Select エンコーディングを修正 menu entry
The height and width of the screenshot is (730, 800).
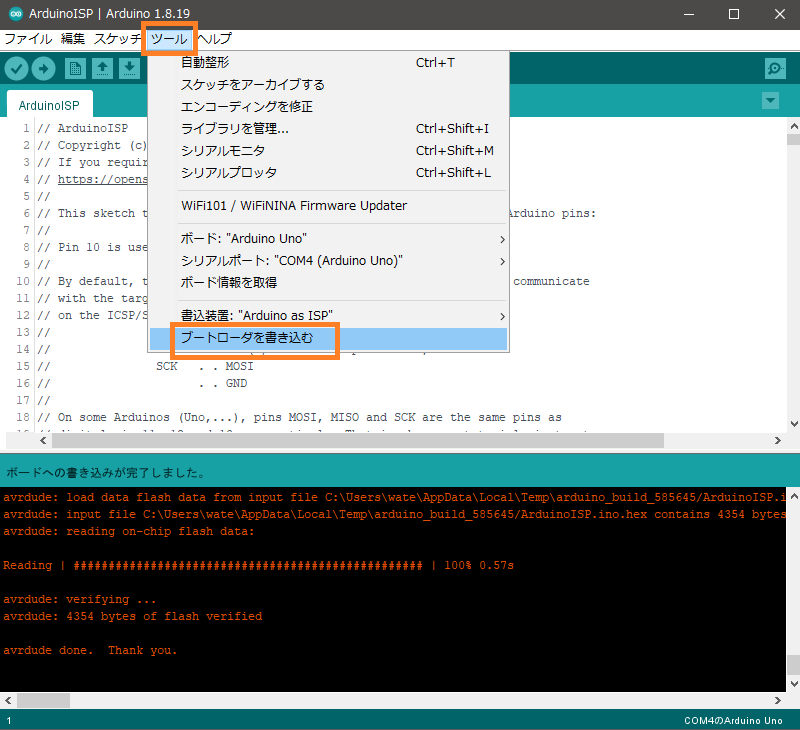point(329,107)
